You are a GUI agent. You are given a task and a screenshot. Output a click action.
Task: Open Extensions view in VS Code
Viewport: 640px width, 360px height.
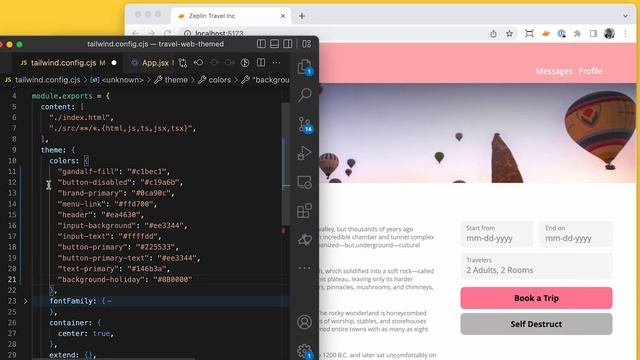[304, 211]
